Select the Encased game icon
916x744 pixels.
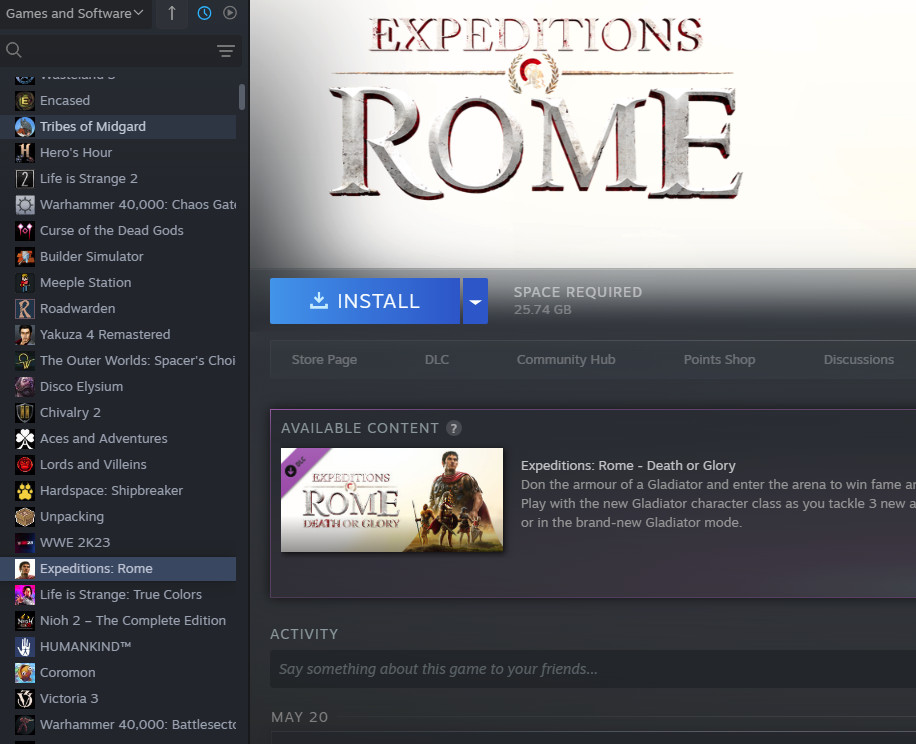(x=25, y=100)
